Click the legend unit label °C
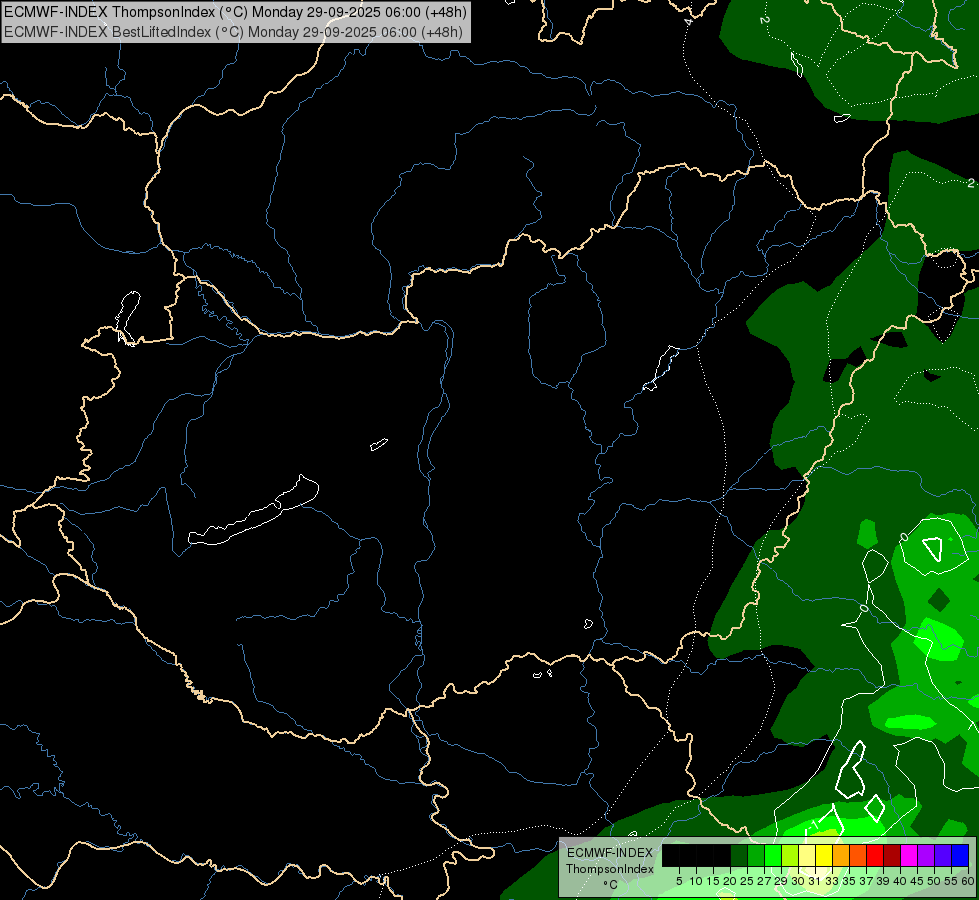The height and width of the screenshot is (900, 979). pos(611,885)
